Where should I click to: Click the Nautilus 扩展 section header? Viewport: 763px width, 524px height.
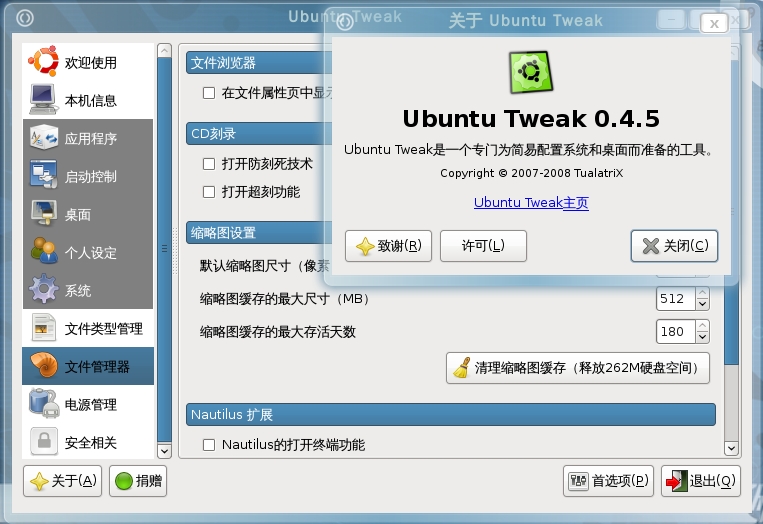pos(451,415)
